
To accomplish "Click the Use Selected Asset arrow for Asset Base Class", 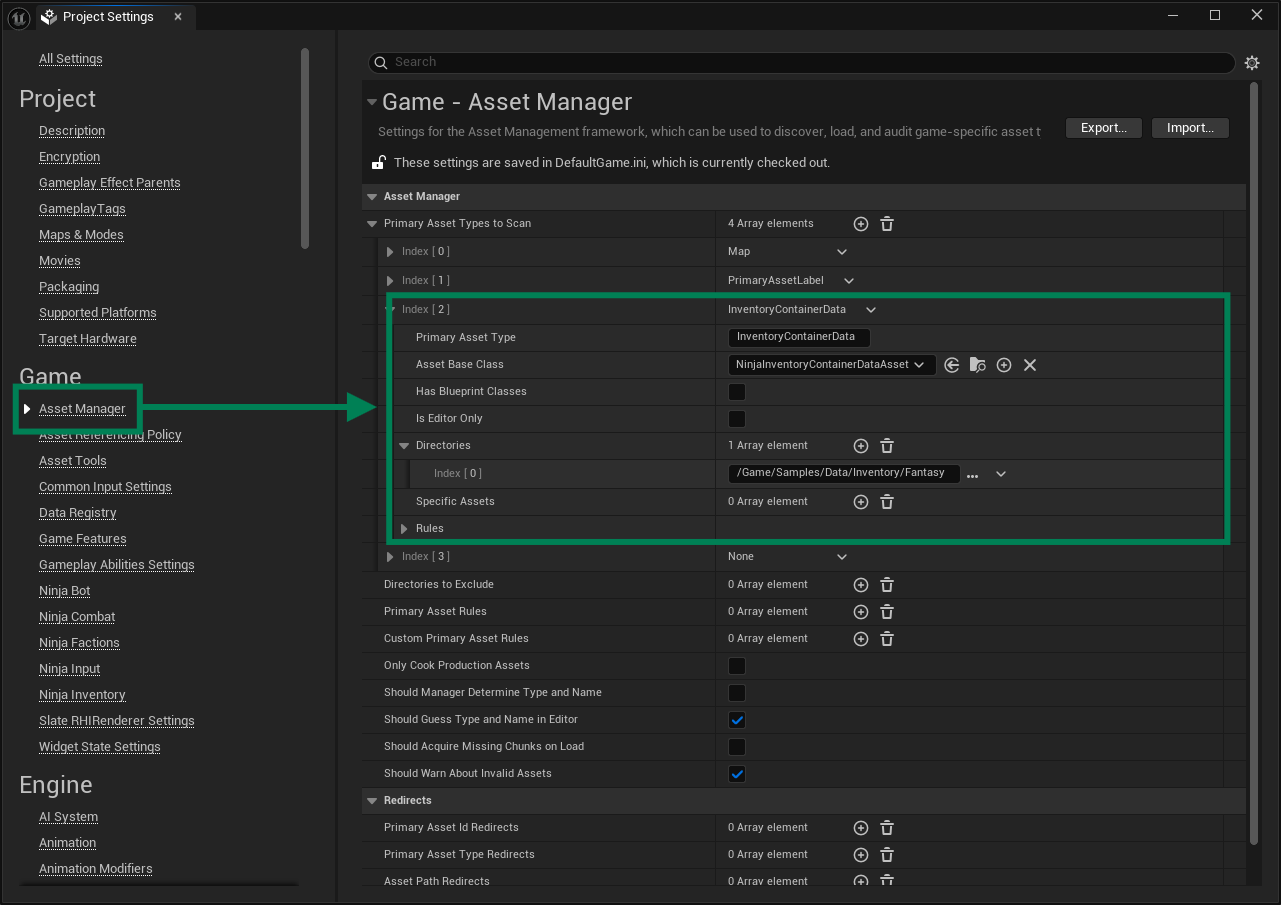I will pyautogui.click(x=951, y=364).
